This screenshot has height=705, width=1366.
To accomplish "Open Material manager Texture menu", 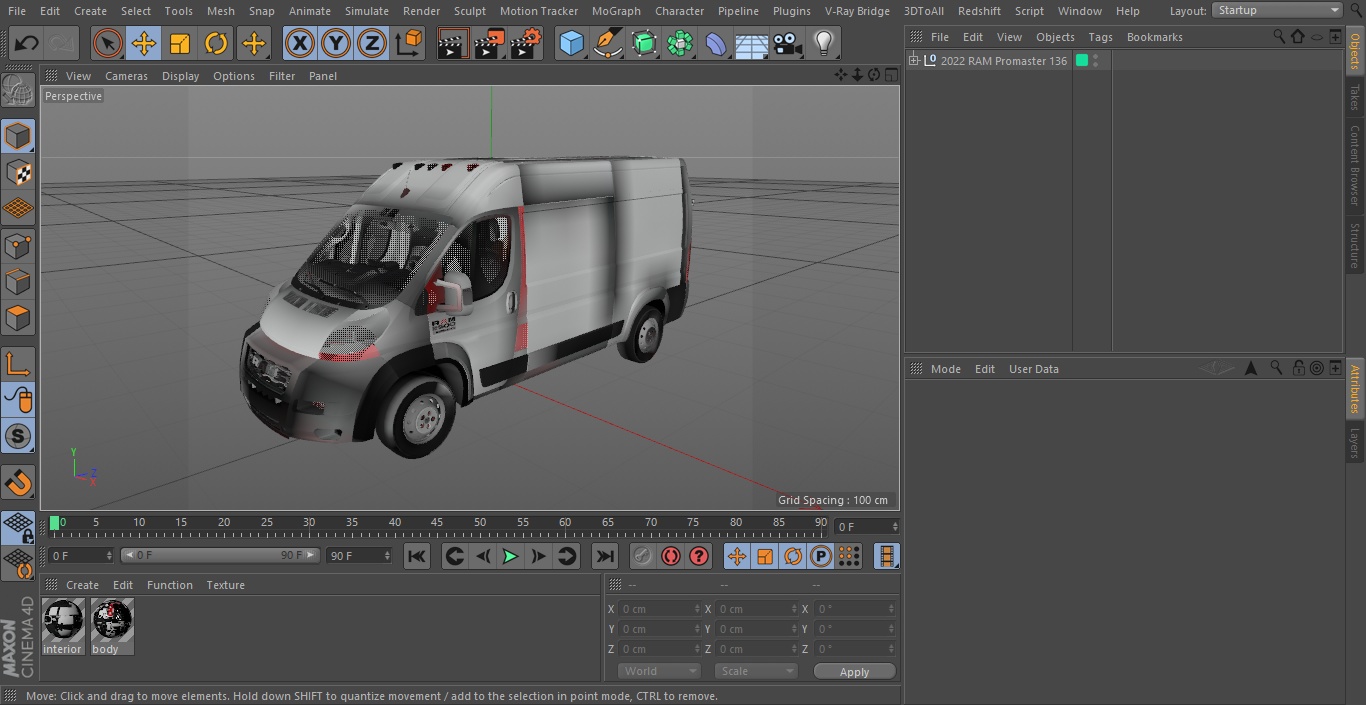I will pyautogui.click(x=225, y=585).
